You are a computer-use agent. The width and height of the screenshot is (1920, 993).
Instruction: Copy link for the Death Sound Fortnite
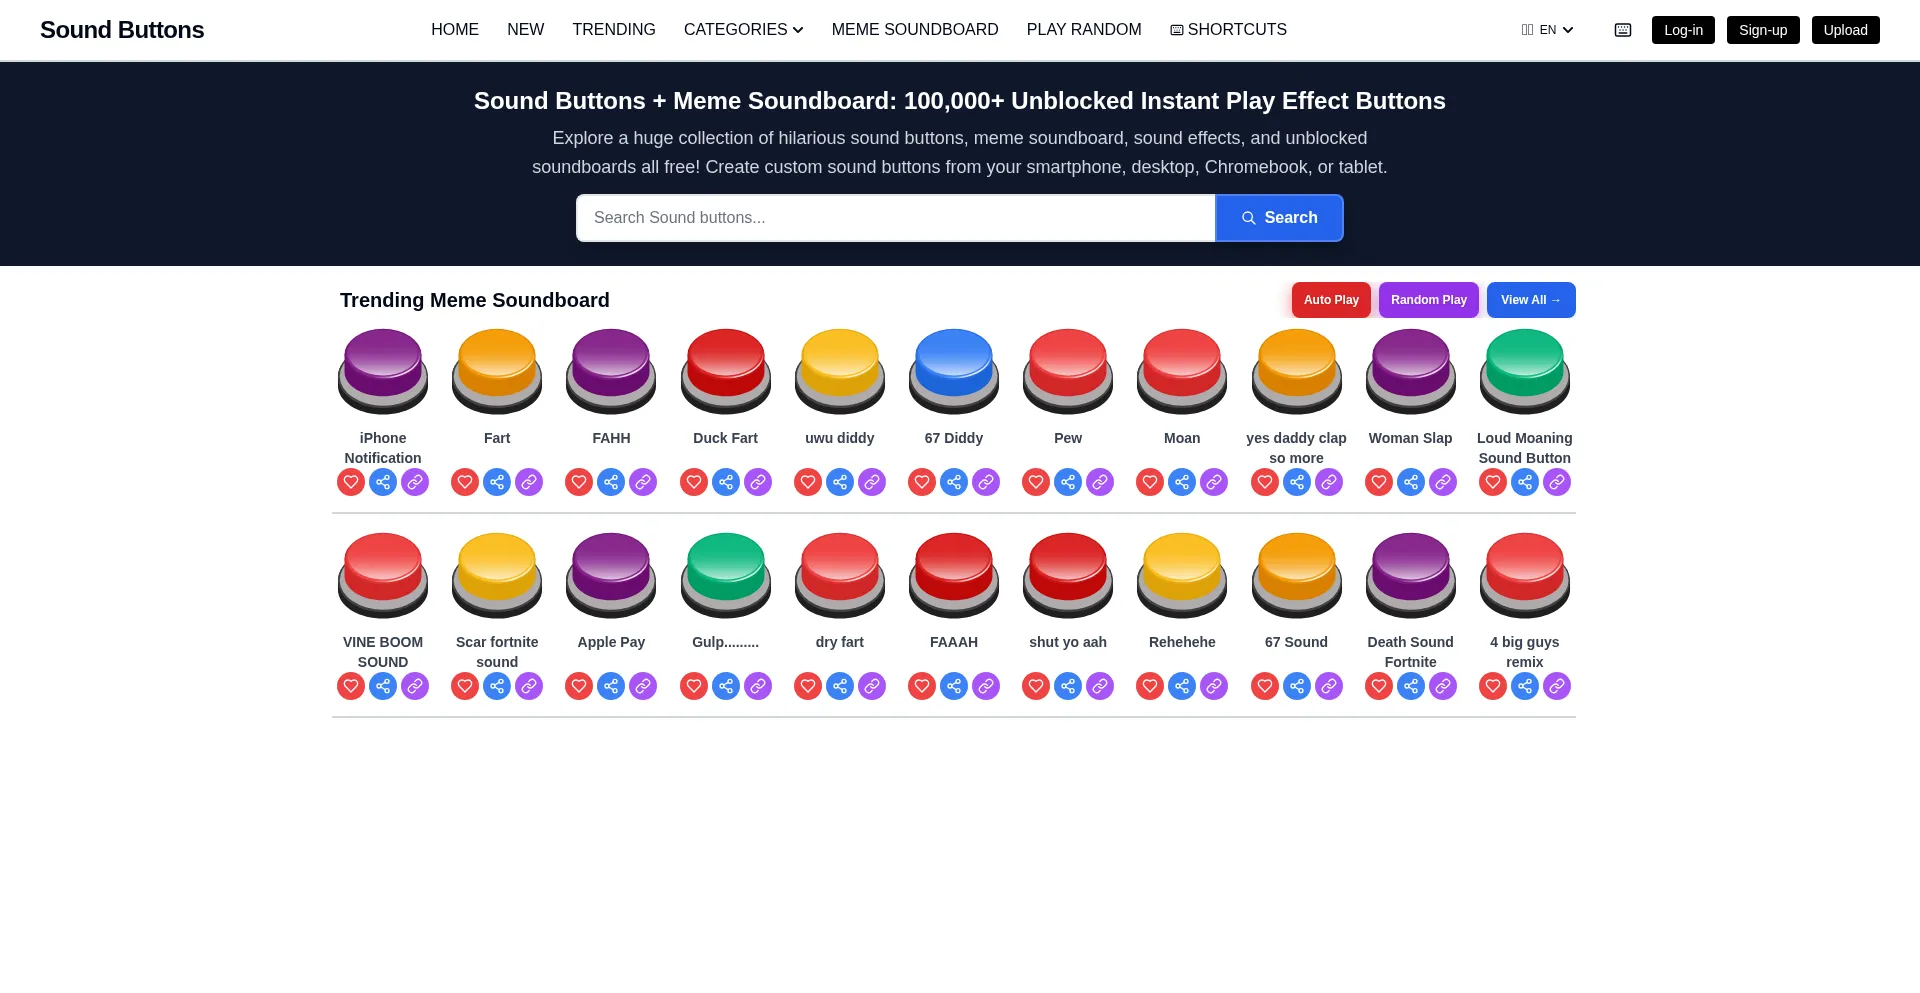pyautogui.click(x=1443, y=686)
